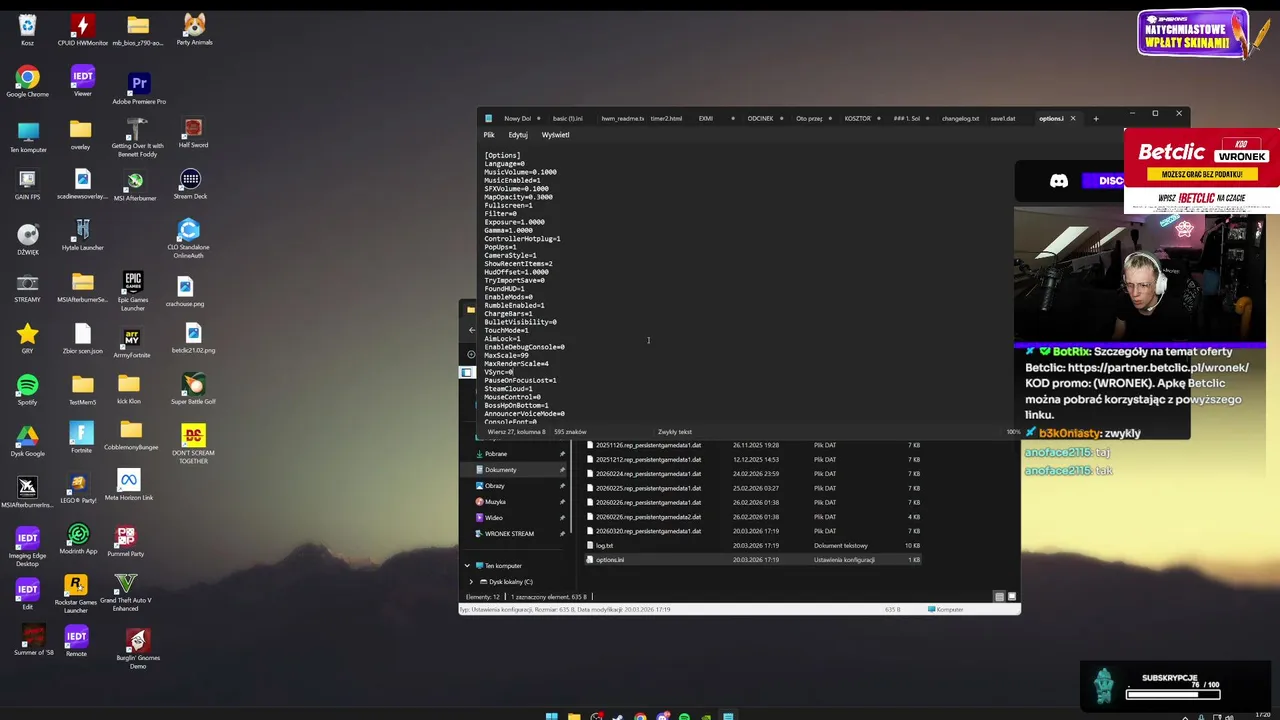
Task: Click the VSync=0 line in Notepad
Action: pos(498,372)
